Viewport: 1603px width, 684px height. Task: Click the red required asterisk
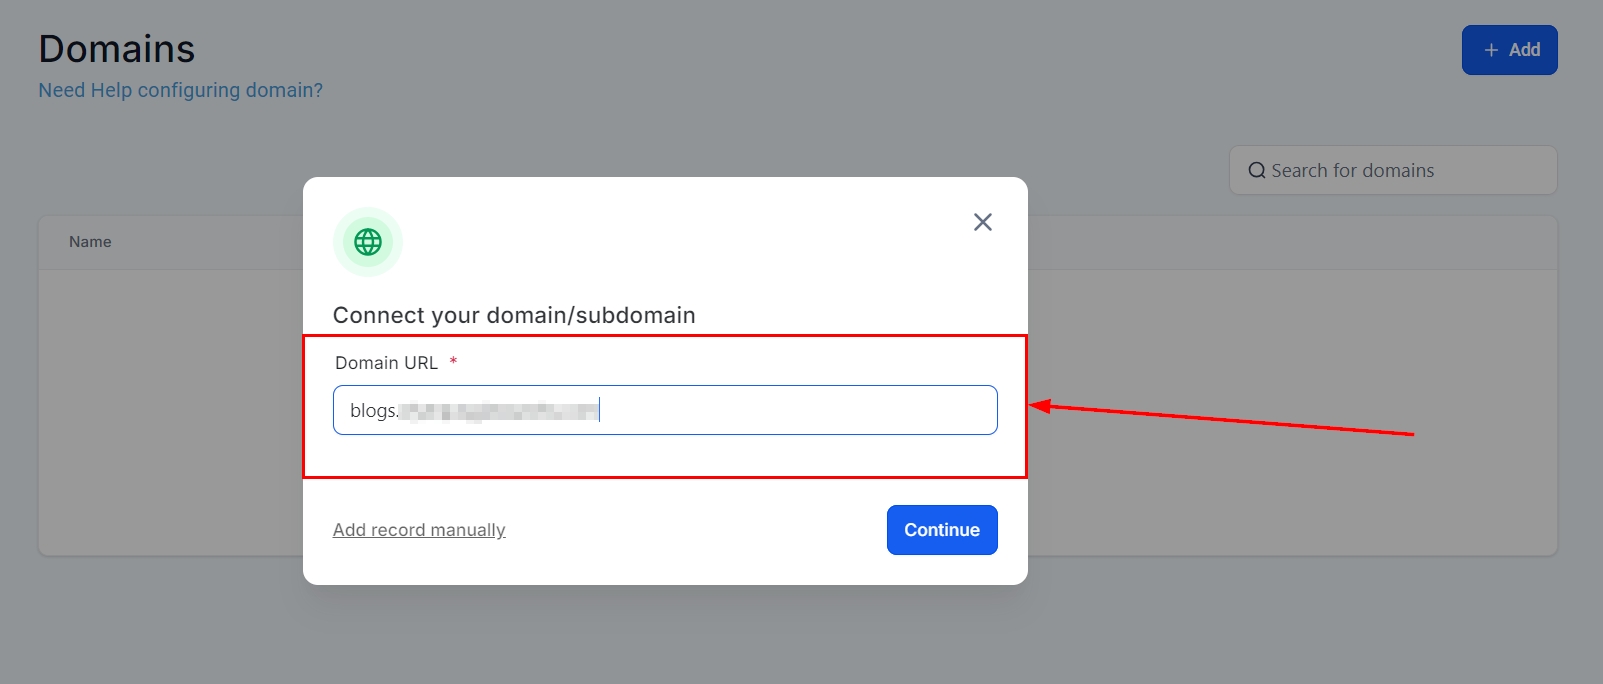click(x=453, y=362)
